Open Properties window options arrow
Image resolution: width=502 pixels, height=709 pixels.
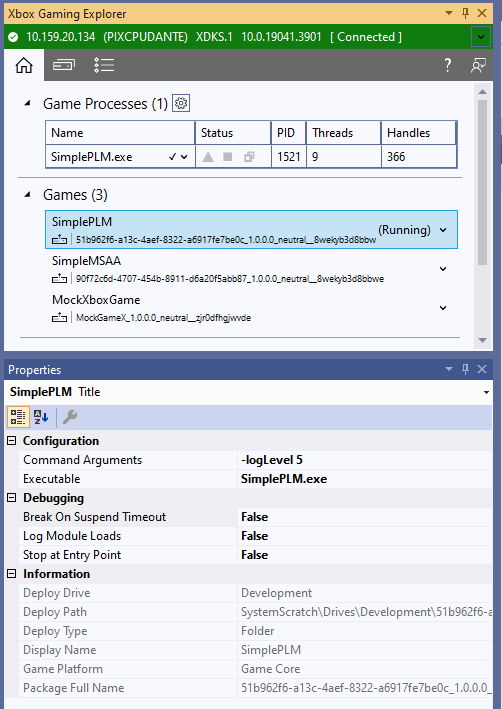click(449, 369)
